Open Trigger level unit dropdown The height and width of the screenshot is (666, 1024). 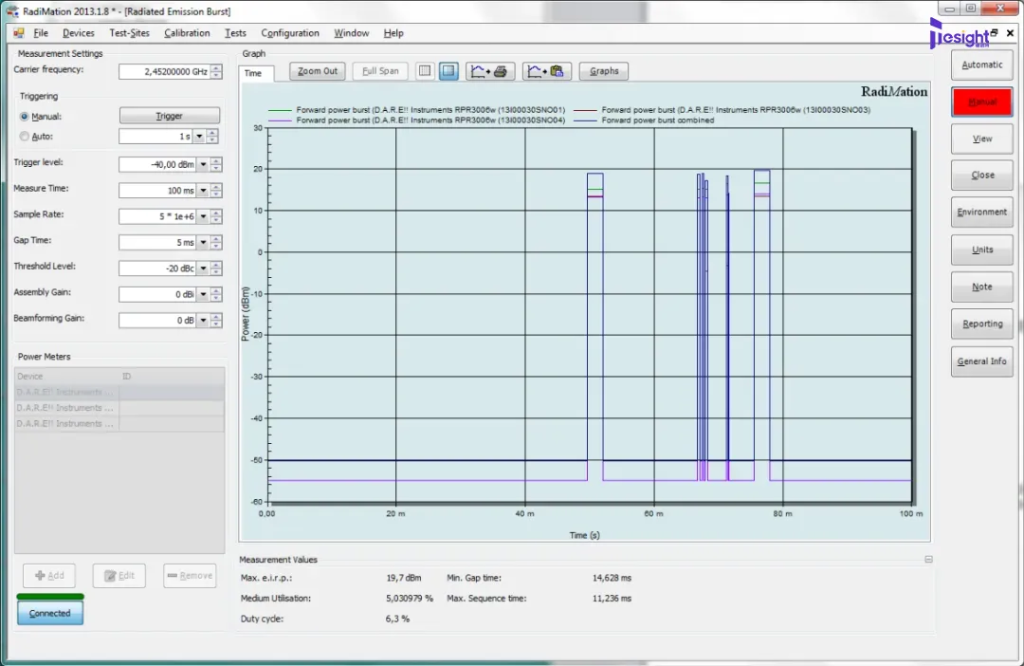coord(203,165)
